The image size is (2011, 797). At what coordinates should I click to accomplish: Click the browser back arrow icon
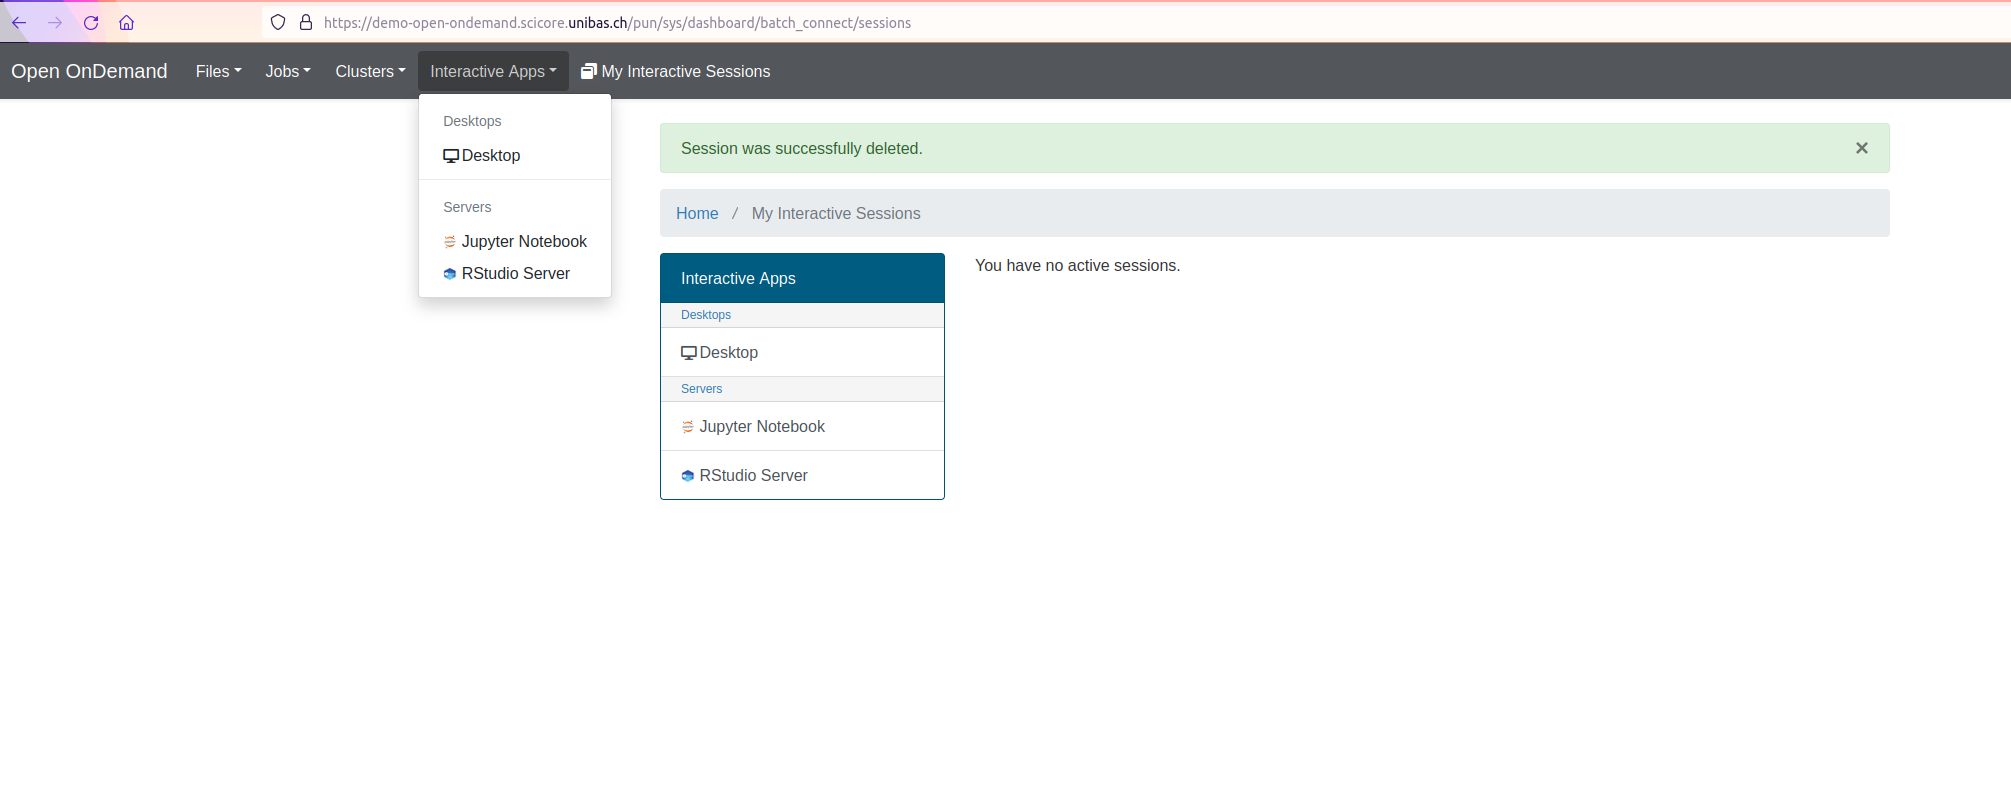[x=19, y=23]
